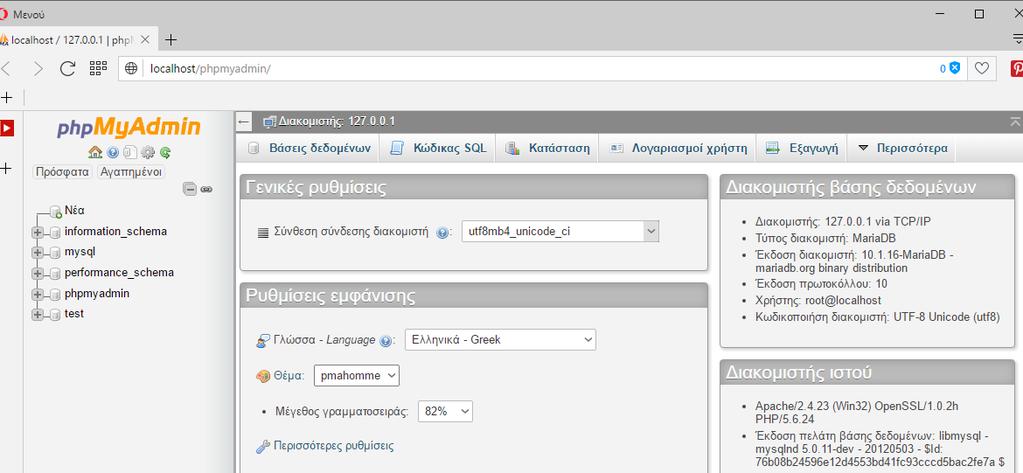Click the Αγαπημένοι button

(131, 172)
